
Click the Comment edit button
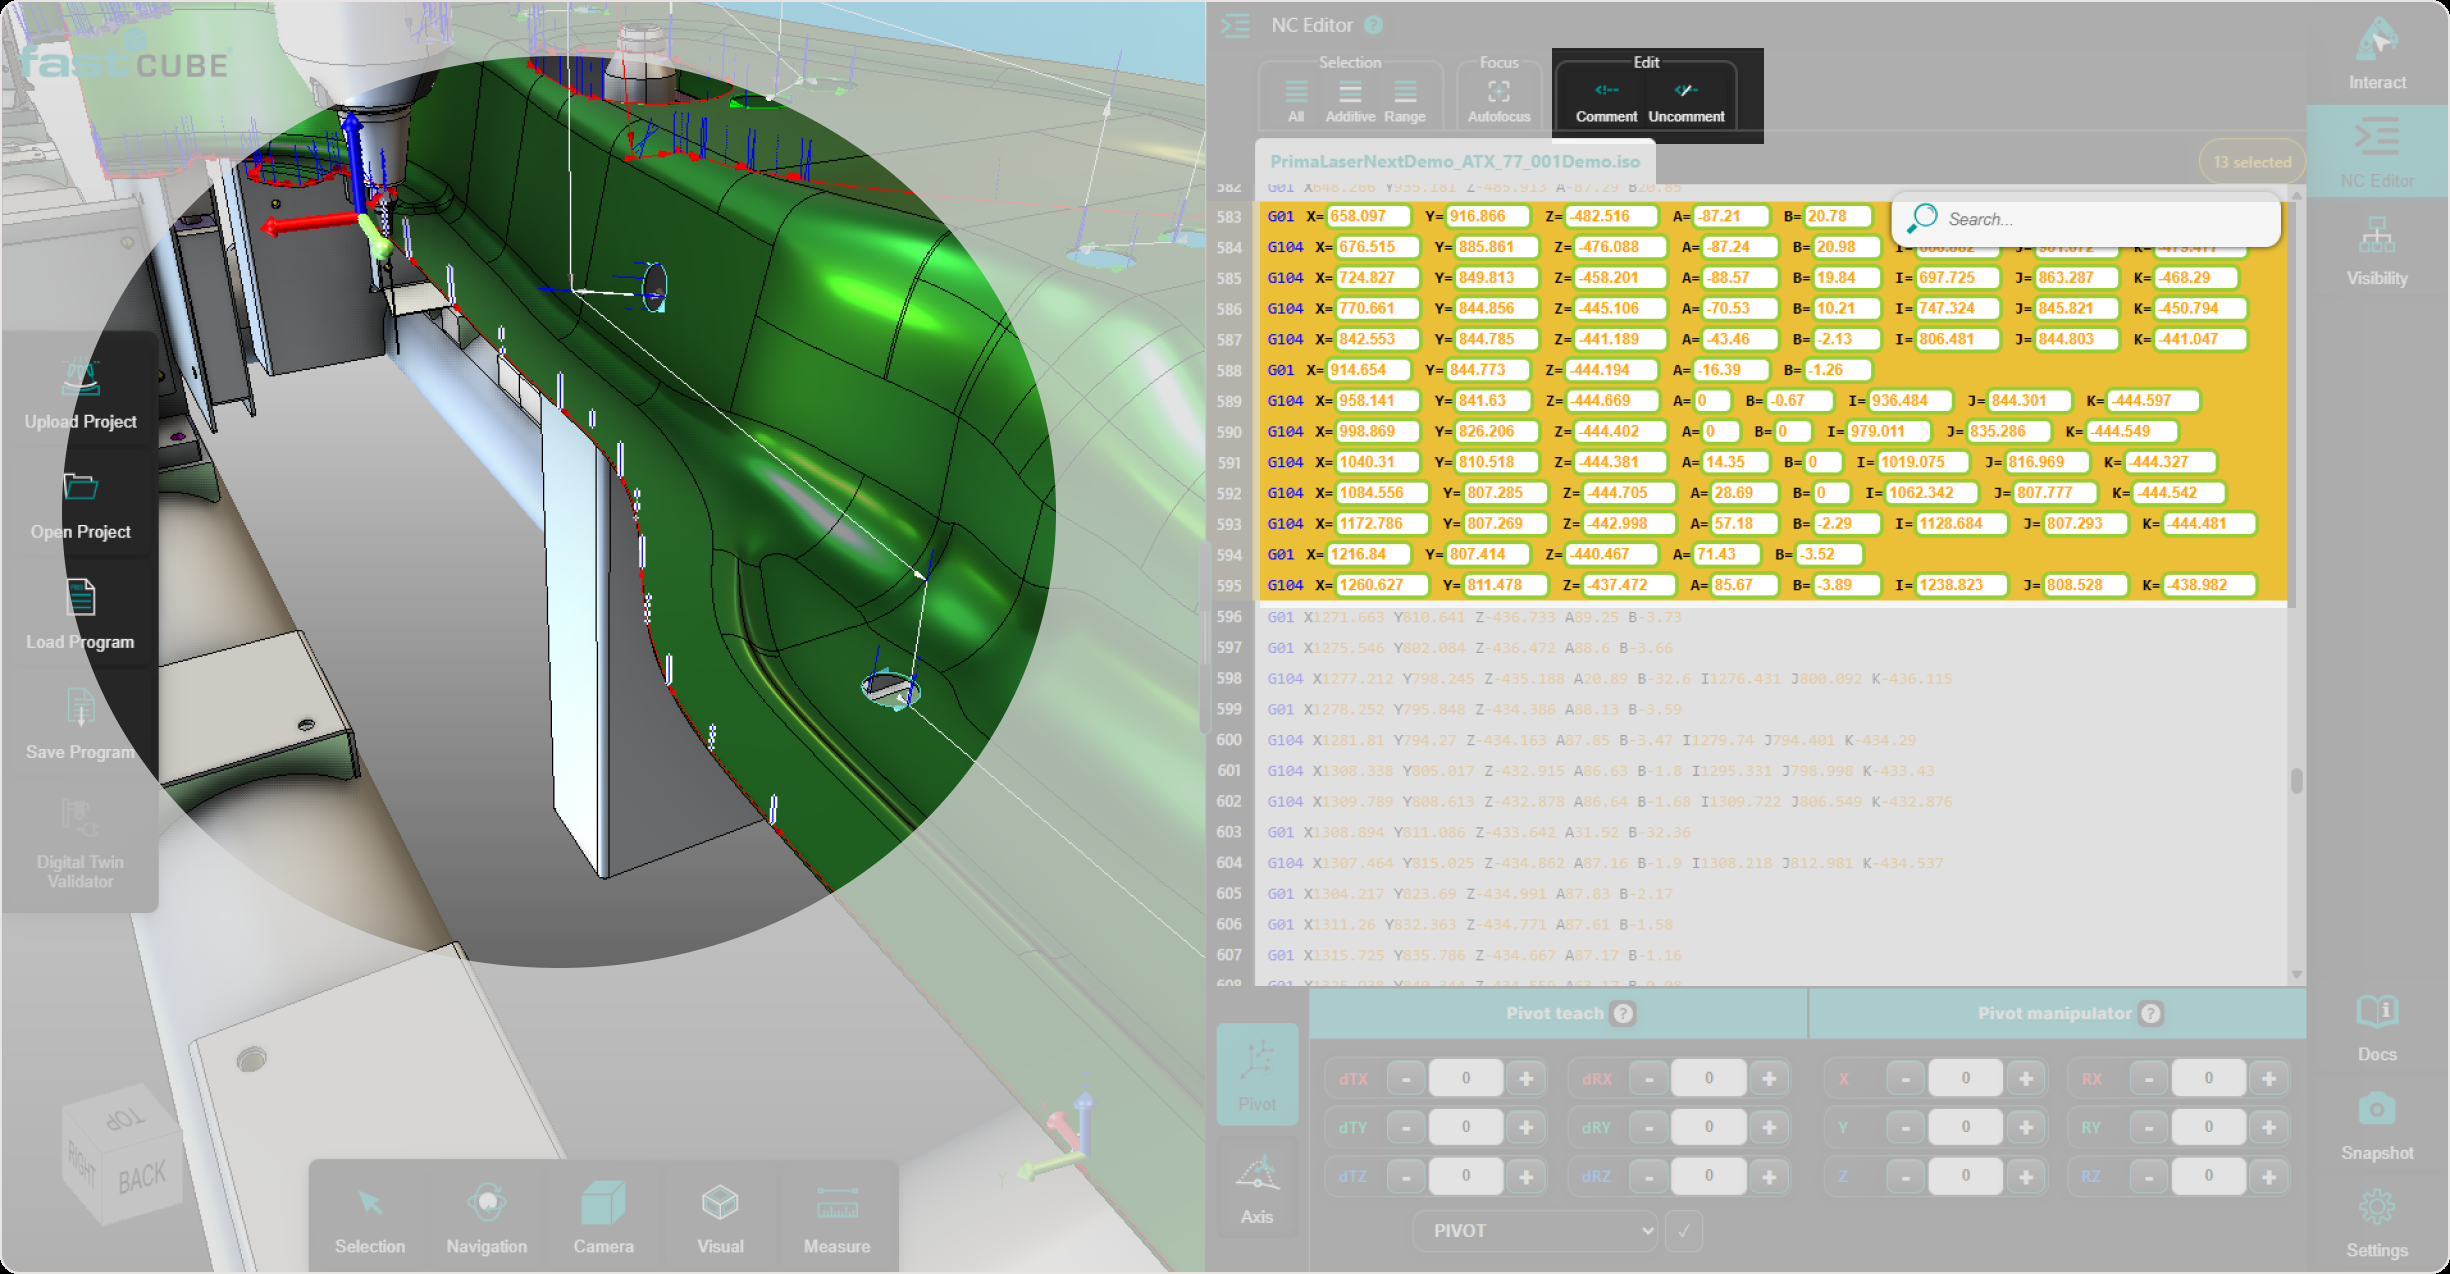pos(1606,102)
